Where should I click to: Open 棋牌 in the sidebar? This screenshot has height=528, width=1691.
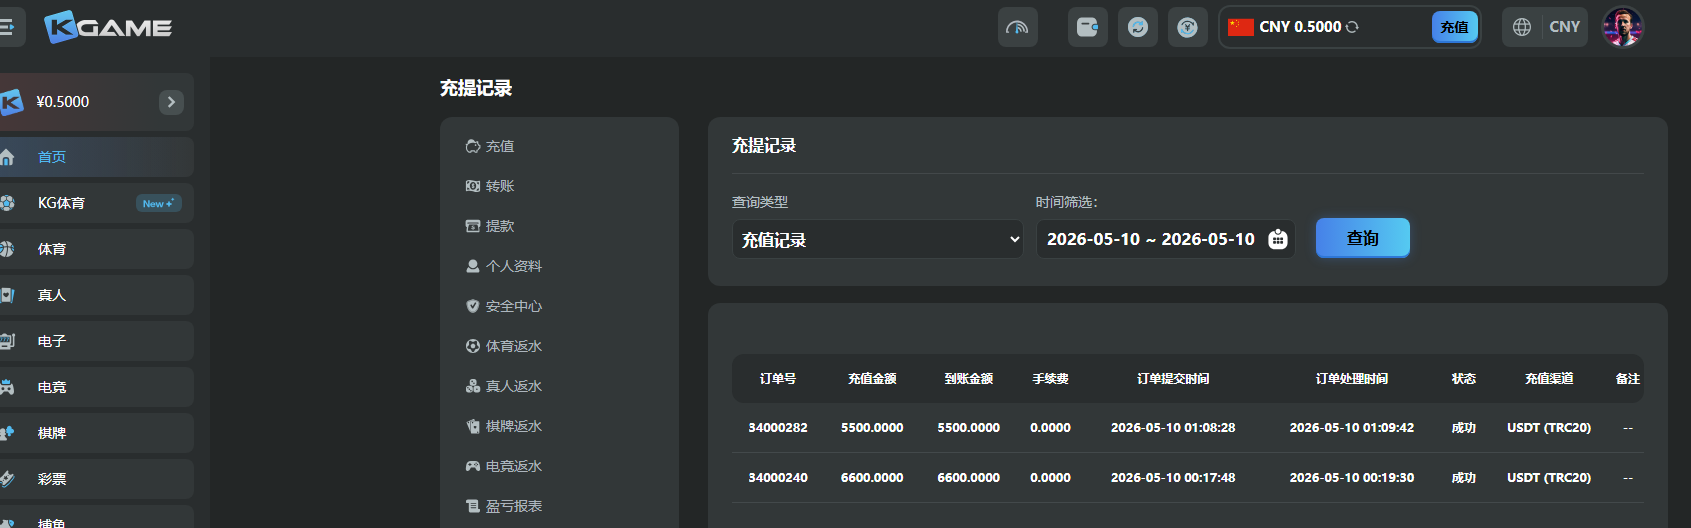[x=97, y=433]
